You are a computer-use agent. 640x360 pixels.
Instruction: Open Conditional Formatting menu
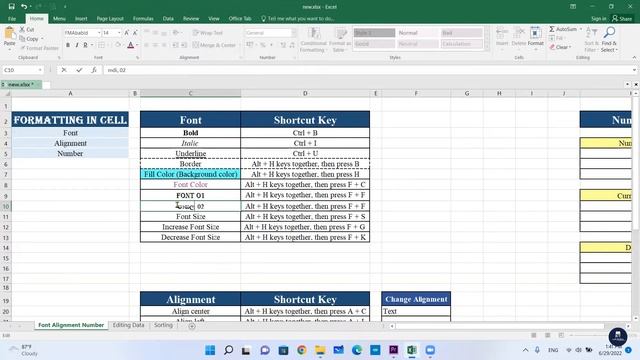[313, 40]
